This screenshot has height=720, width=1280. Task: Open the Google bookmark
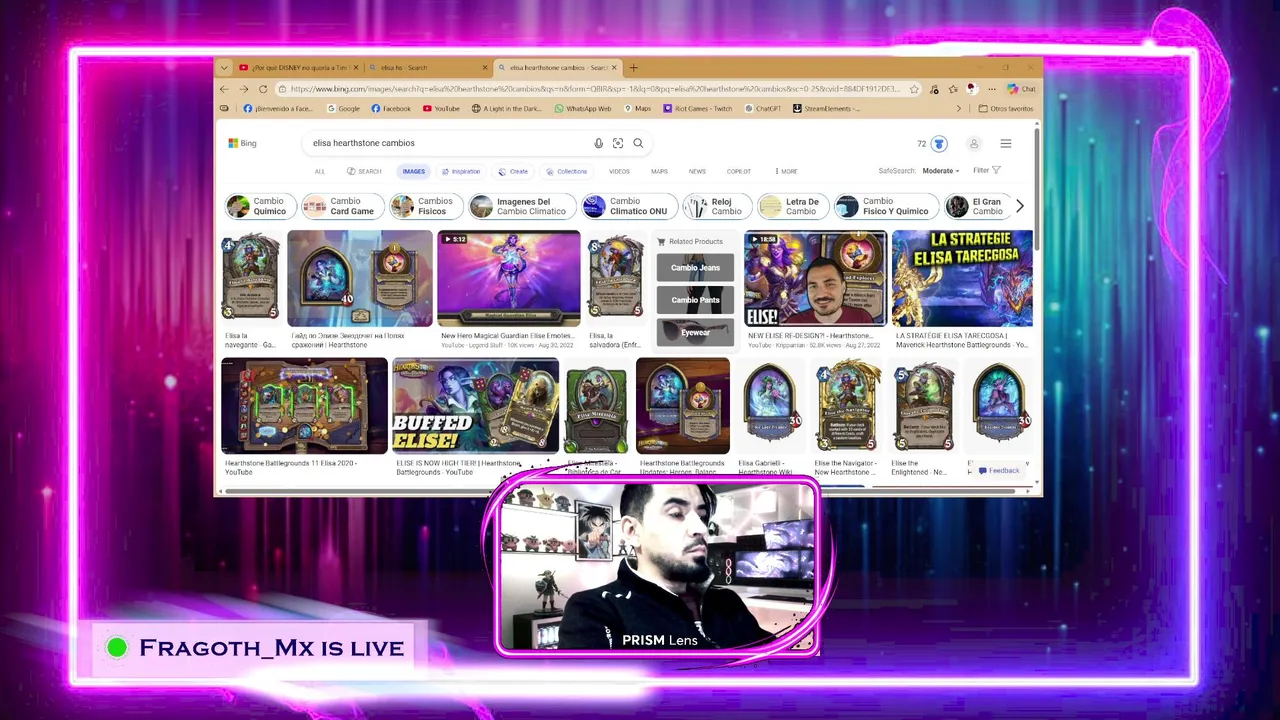[x=343, y=109]
